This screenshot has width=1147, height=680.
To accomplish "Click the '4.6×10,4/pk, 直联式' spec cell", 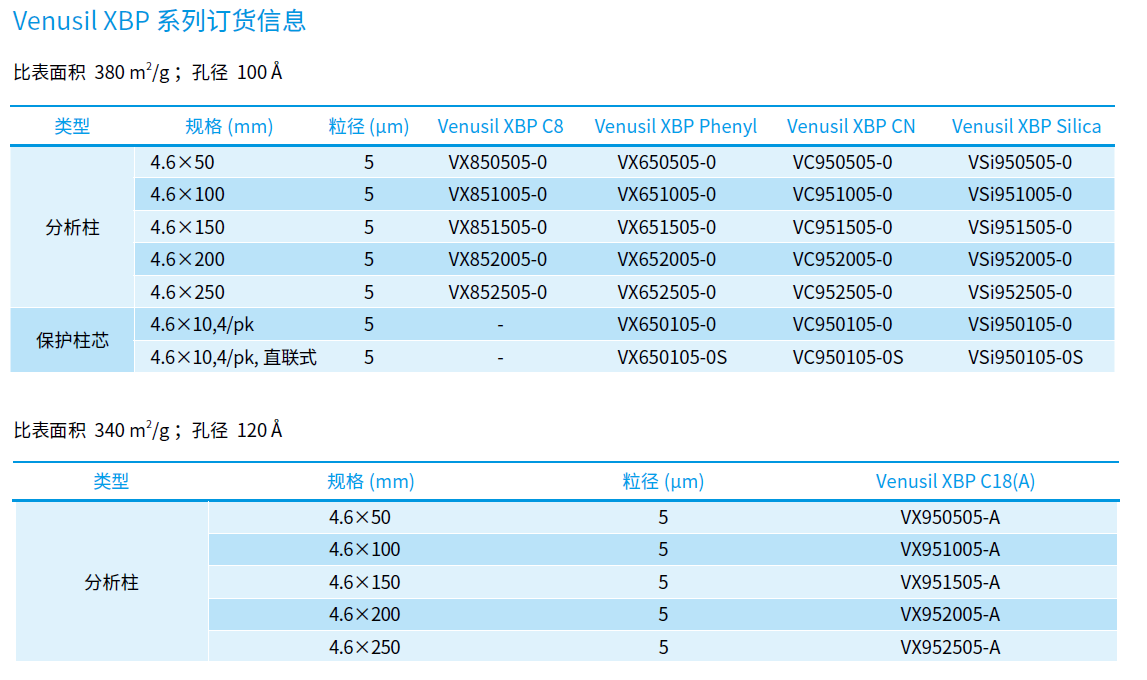I will pyautogui.click(x=233, y=358).
